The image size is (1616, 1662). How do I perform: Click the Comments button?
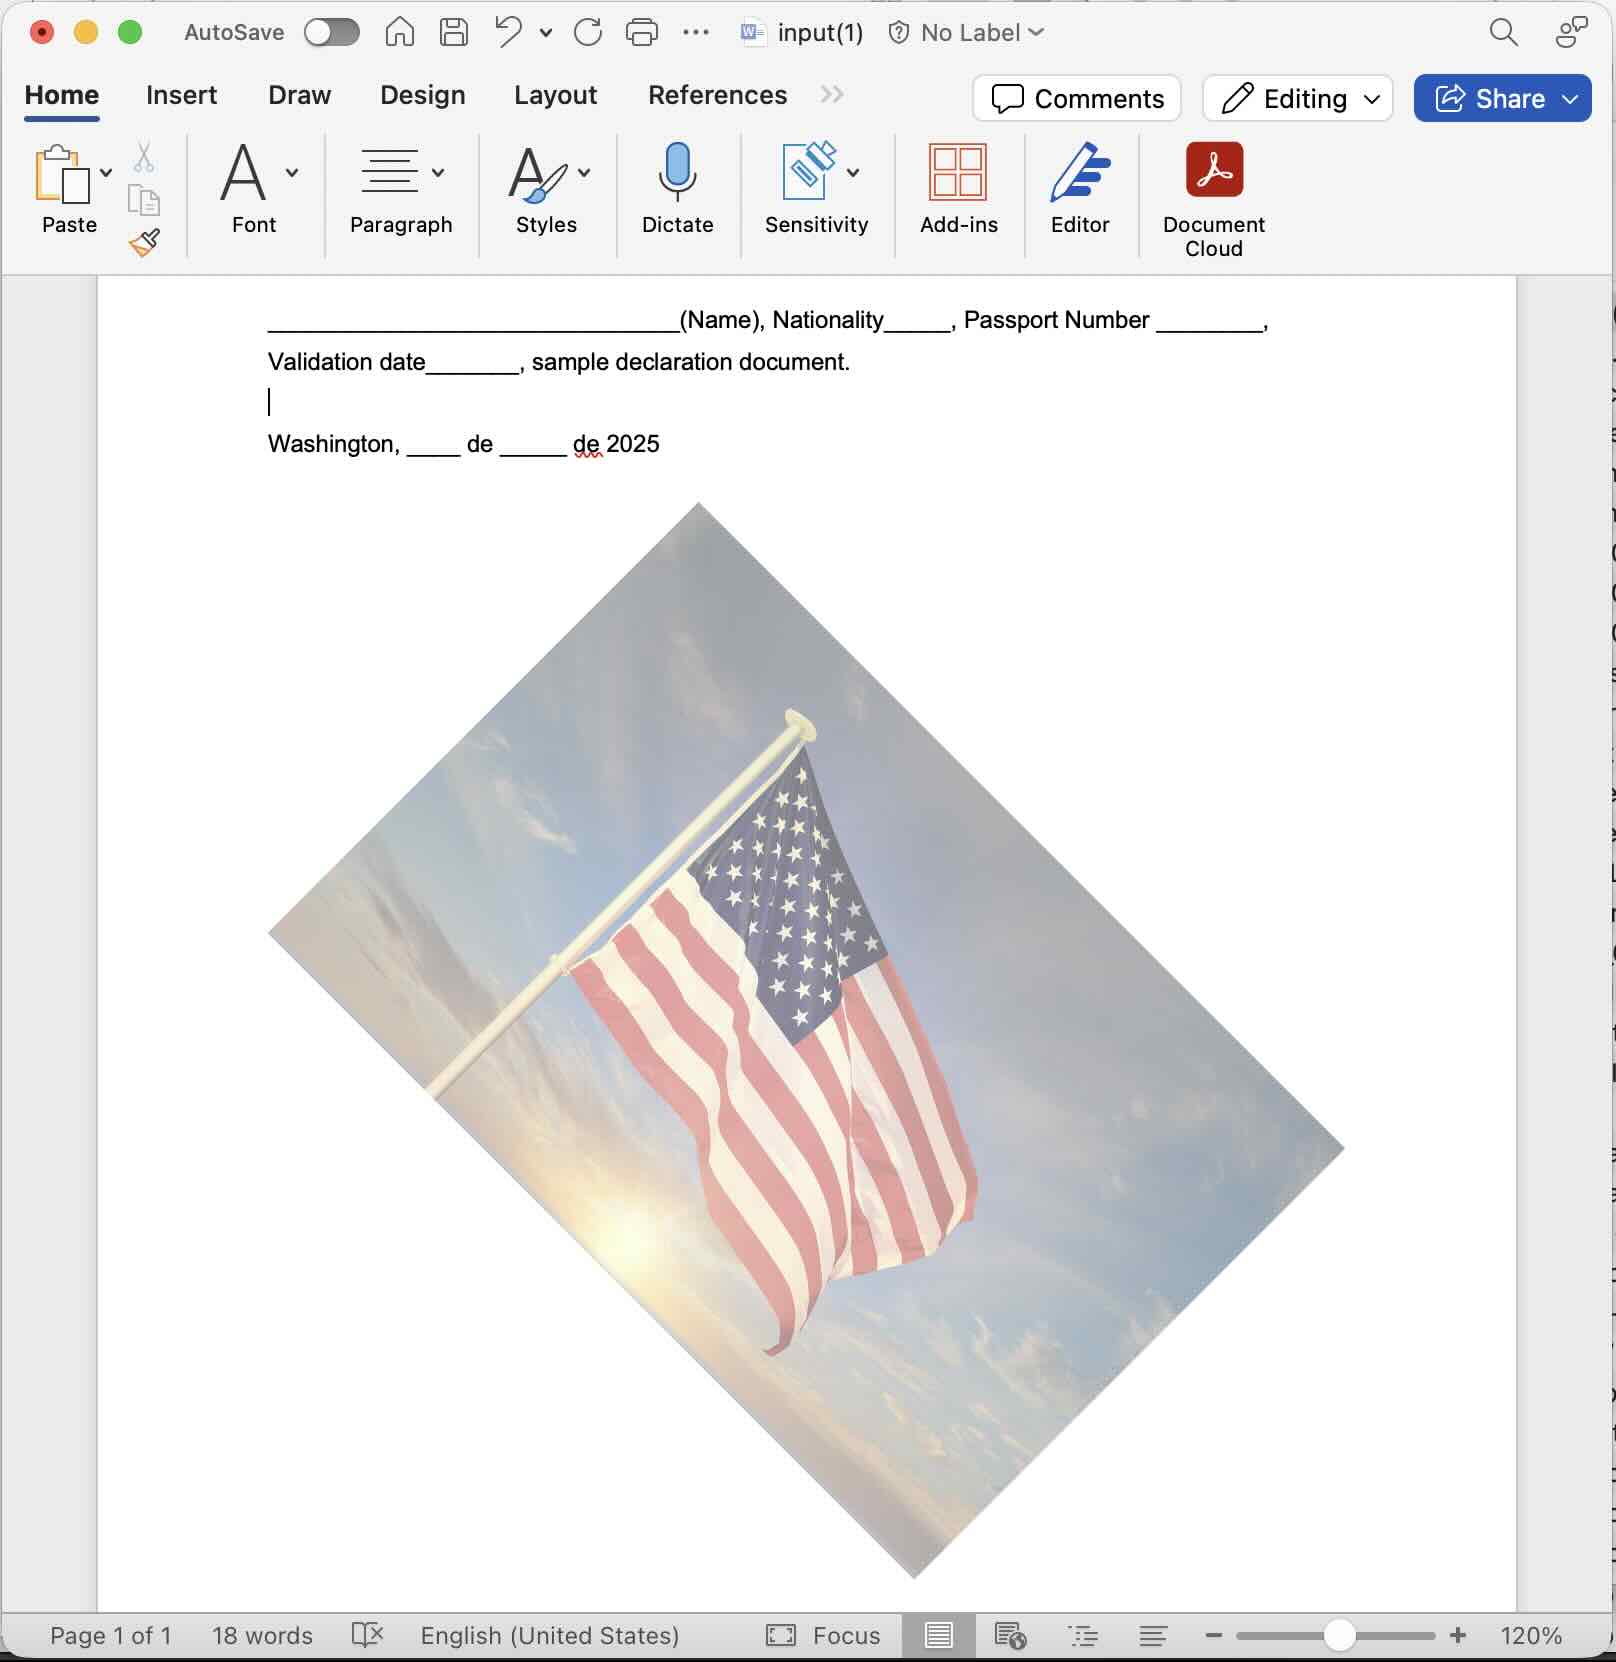[1076, 98]
